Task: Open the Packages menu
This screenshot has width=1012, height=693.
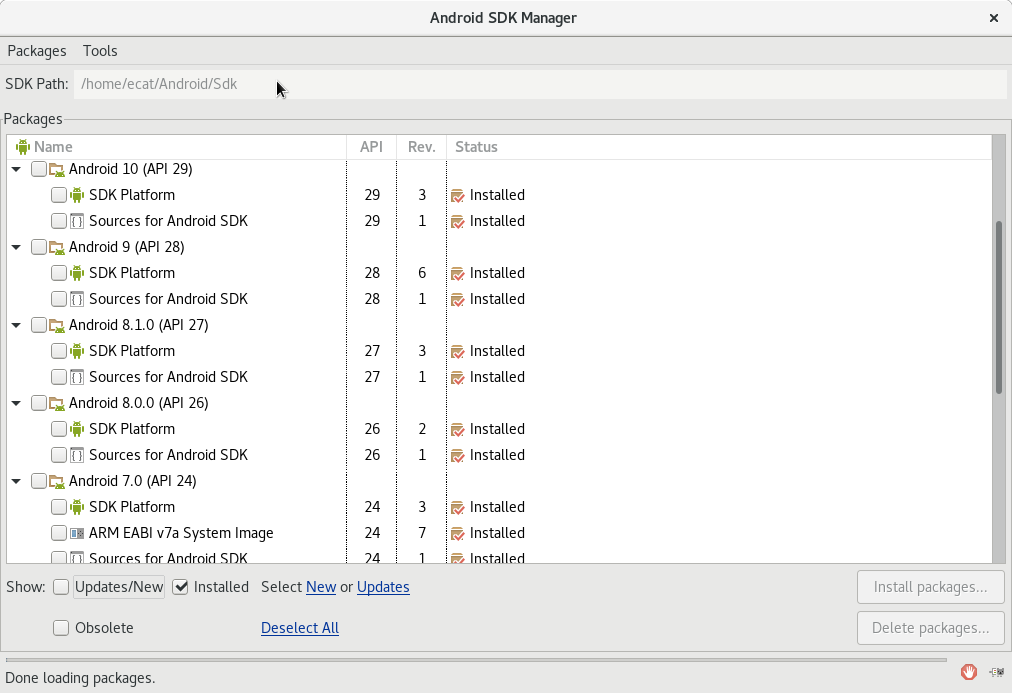Action: click(x=37, y=51)
